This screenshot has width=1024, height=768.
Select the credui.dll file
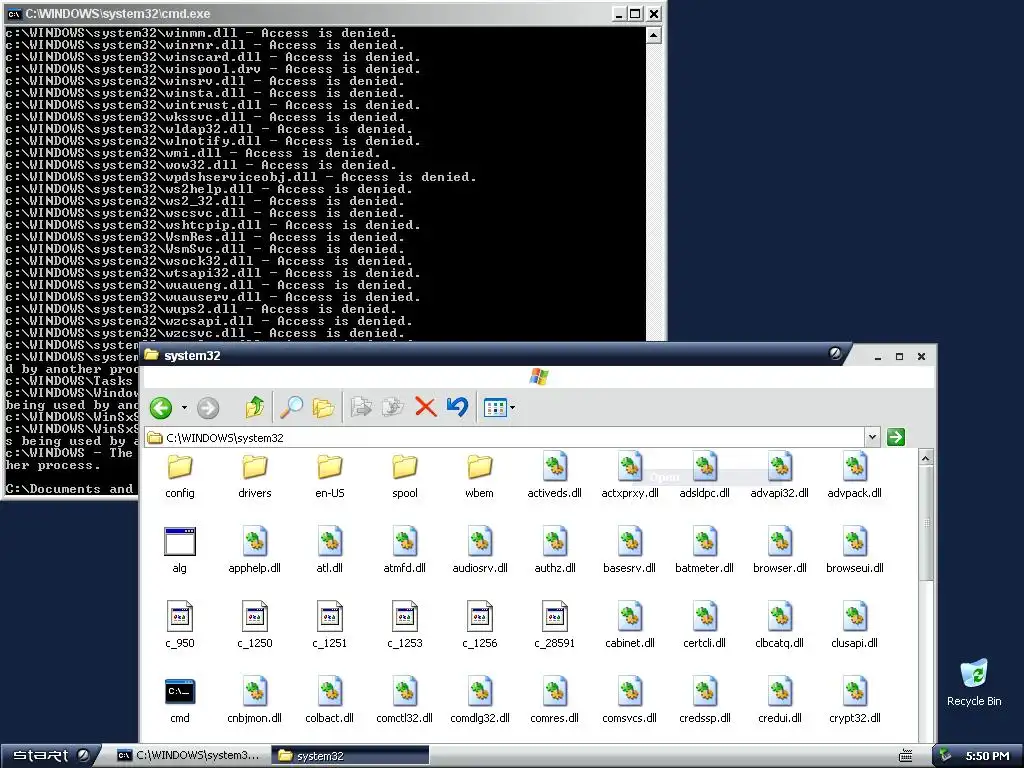coord(780,701)
